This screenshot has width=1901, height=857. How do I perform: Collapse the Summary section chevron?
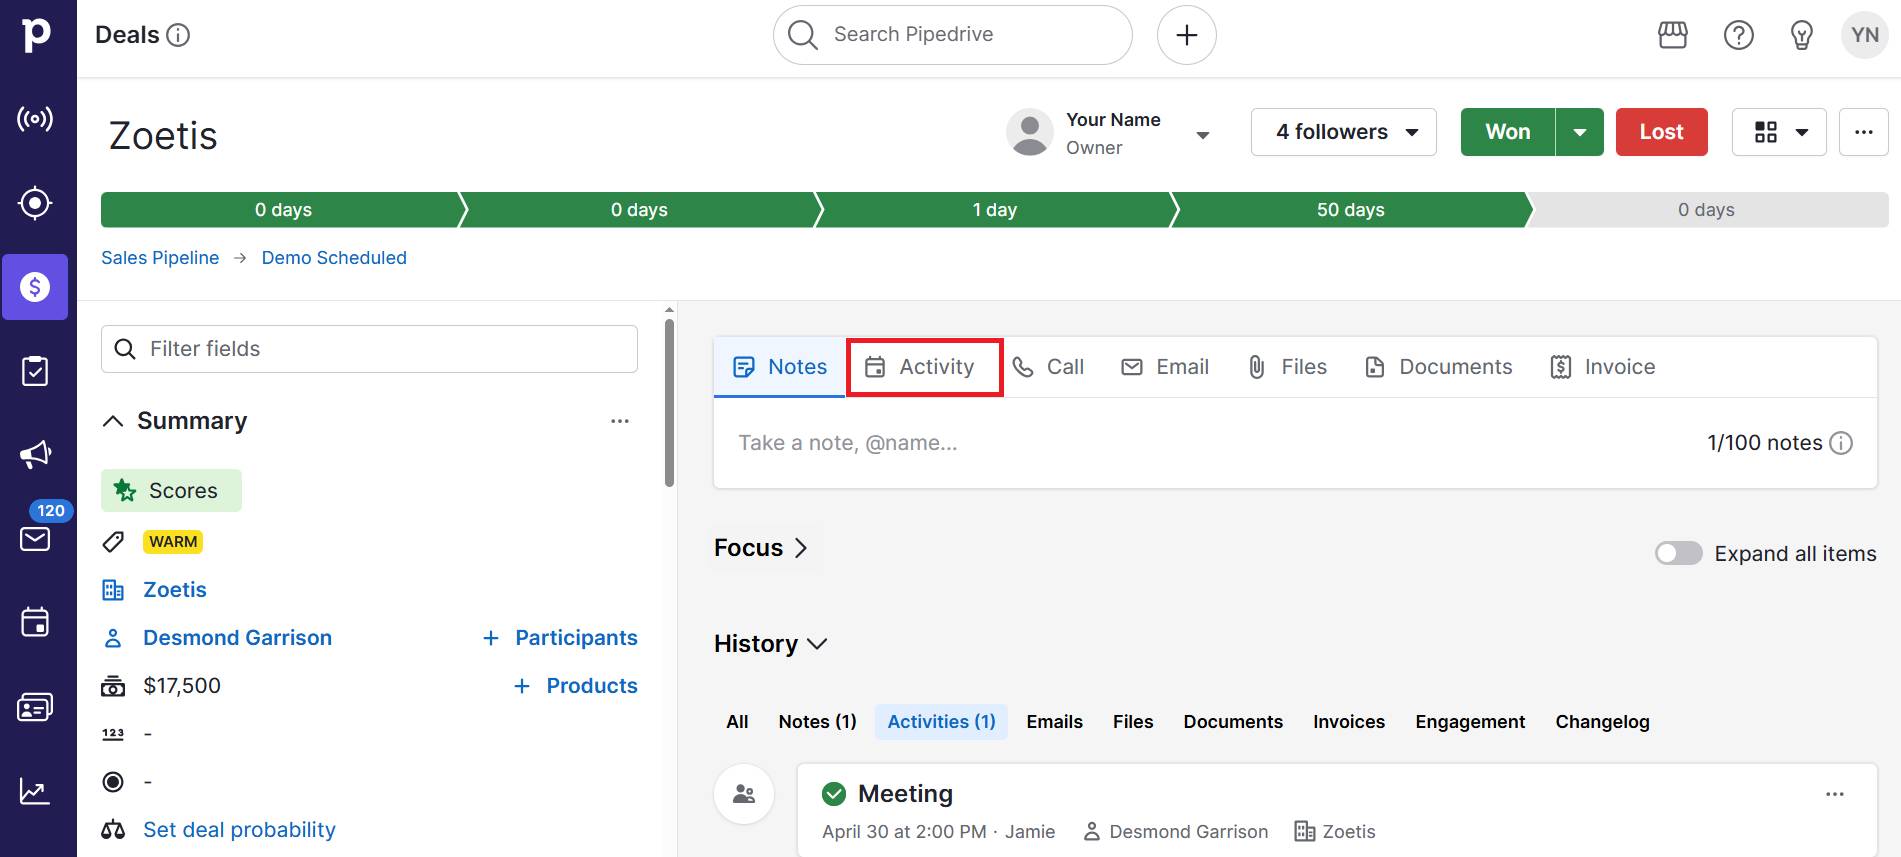113,421
